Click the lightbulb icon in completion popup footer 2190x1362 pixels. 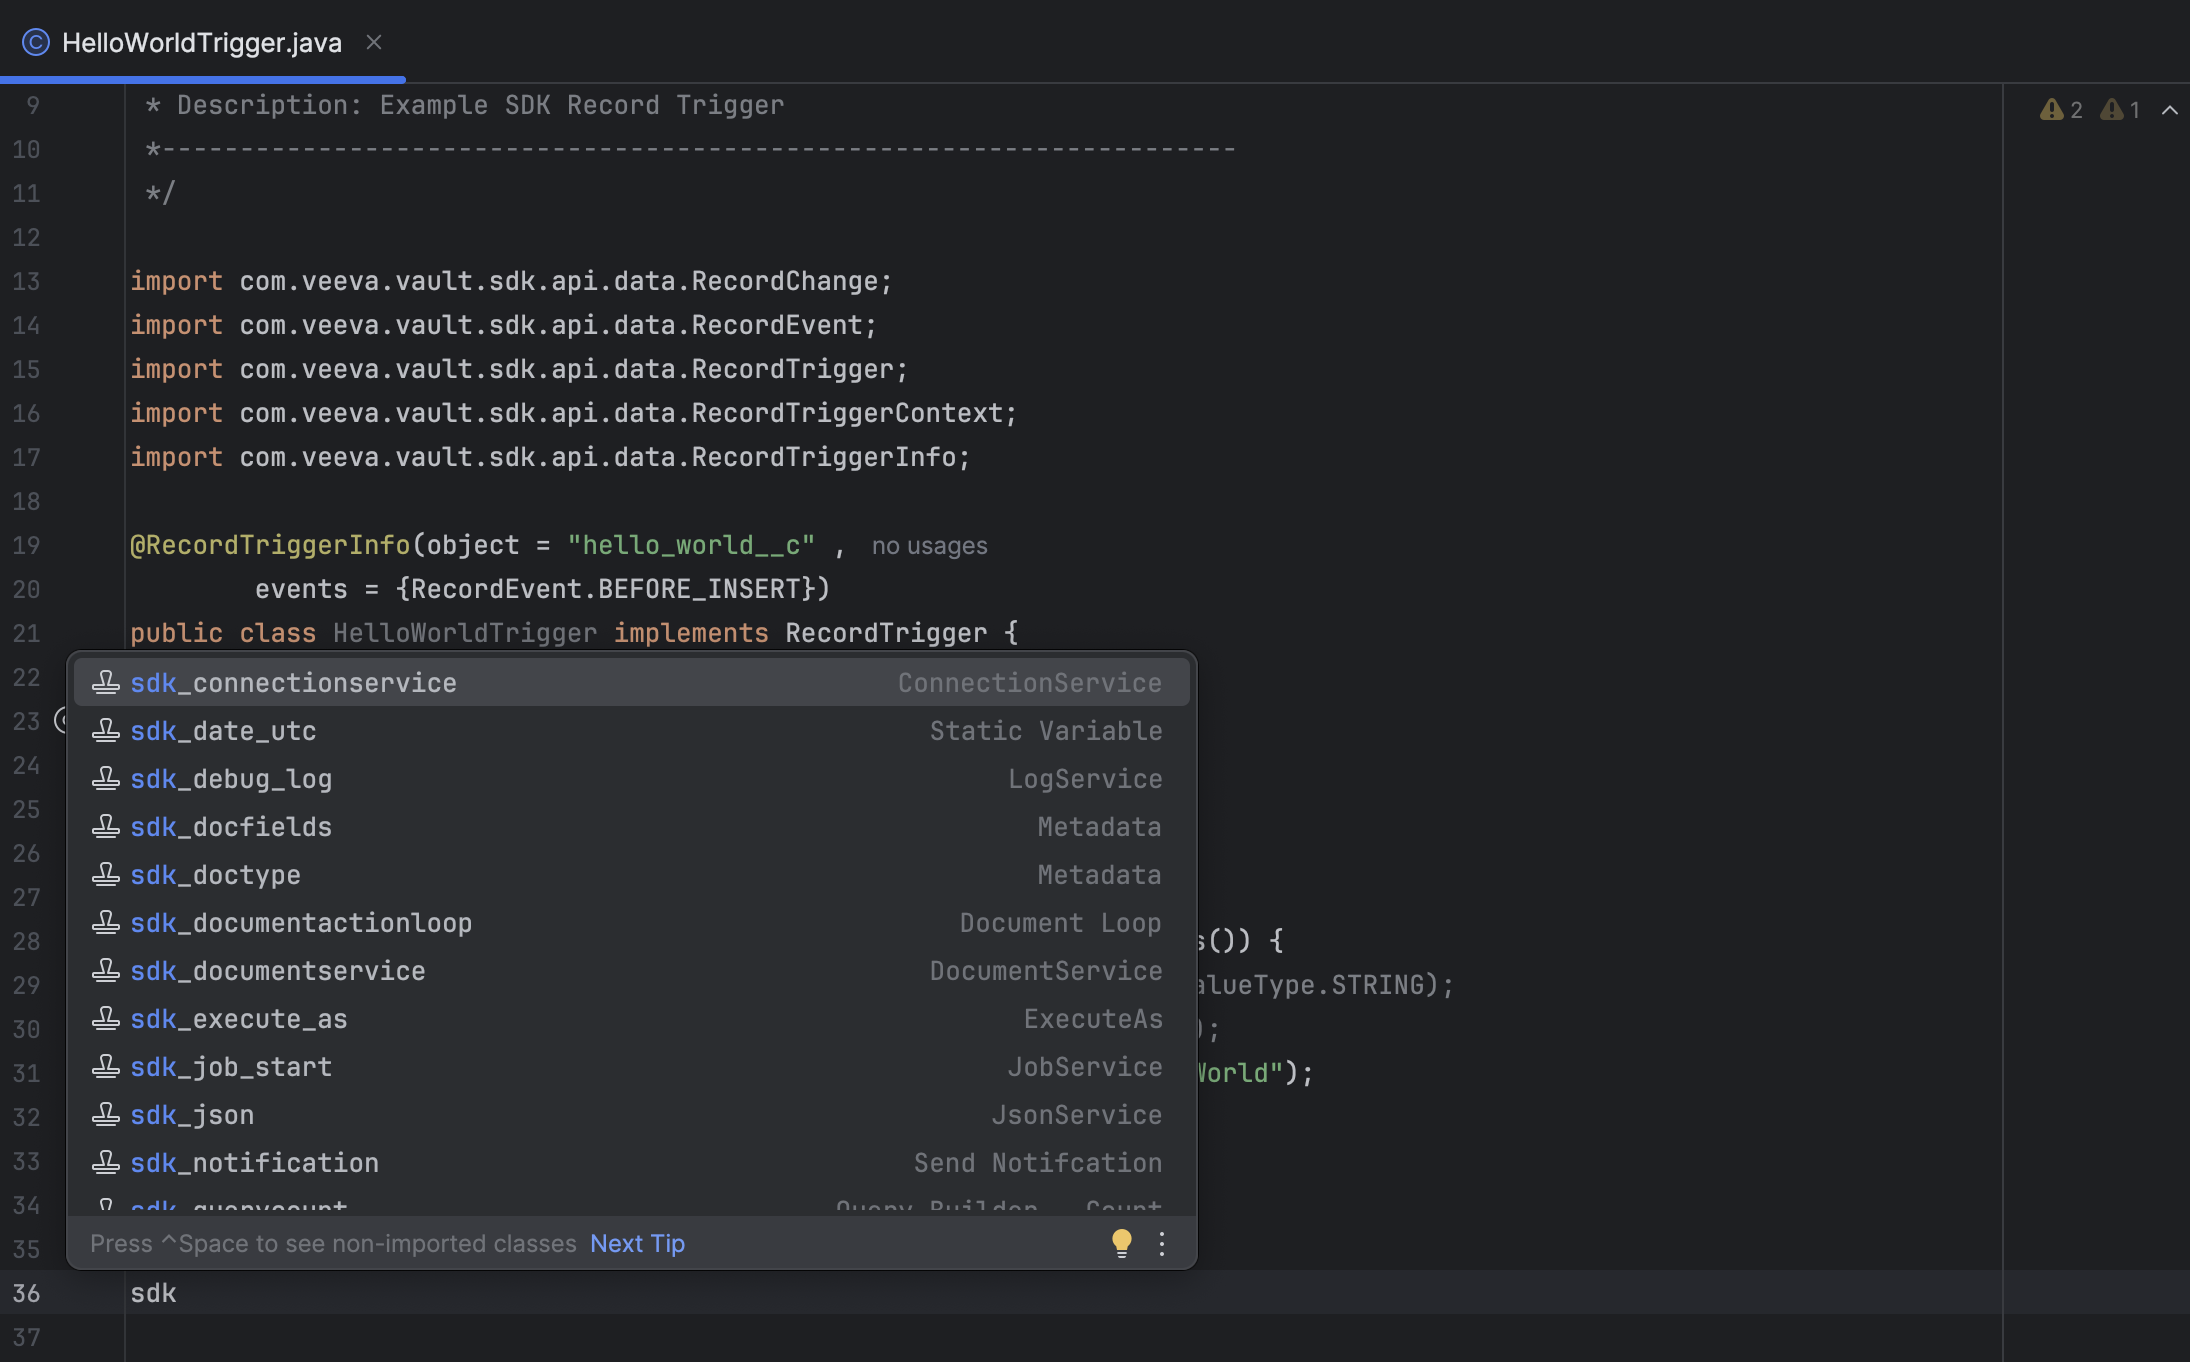click(1121, 1243)
